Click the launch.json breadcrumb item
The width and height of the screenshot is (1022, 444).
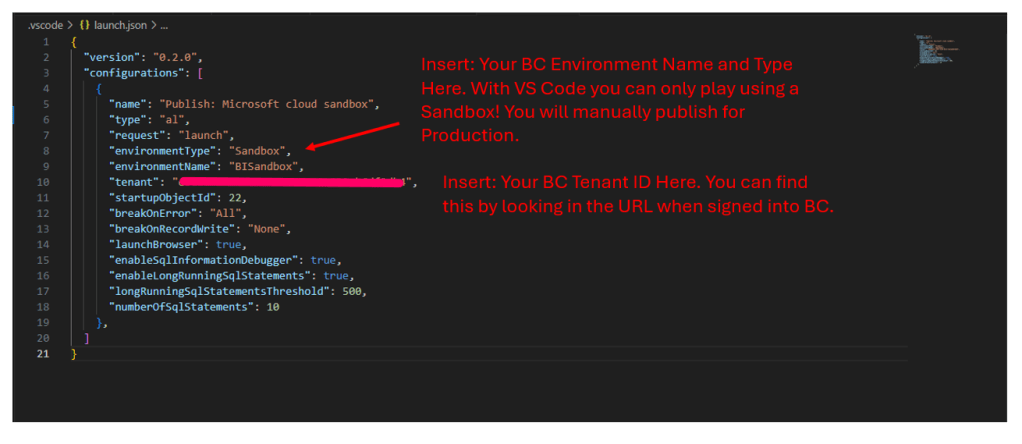121,25
